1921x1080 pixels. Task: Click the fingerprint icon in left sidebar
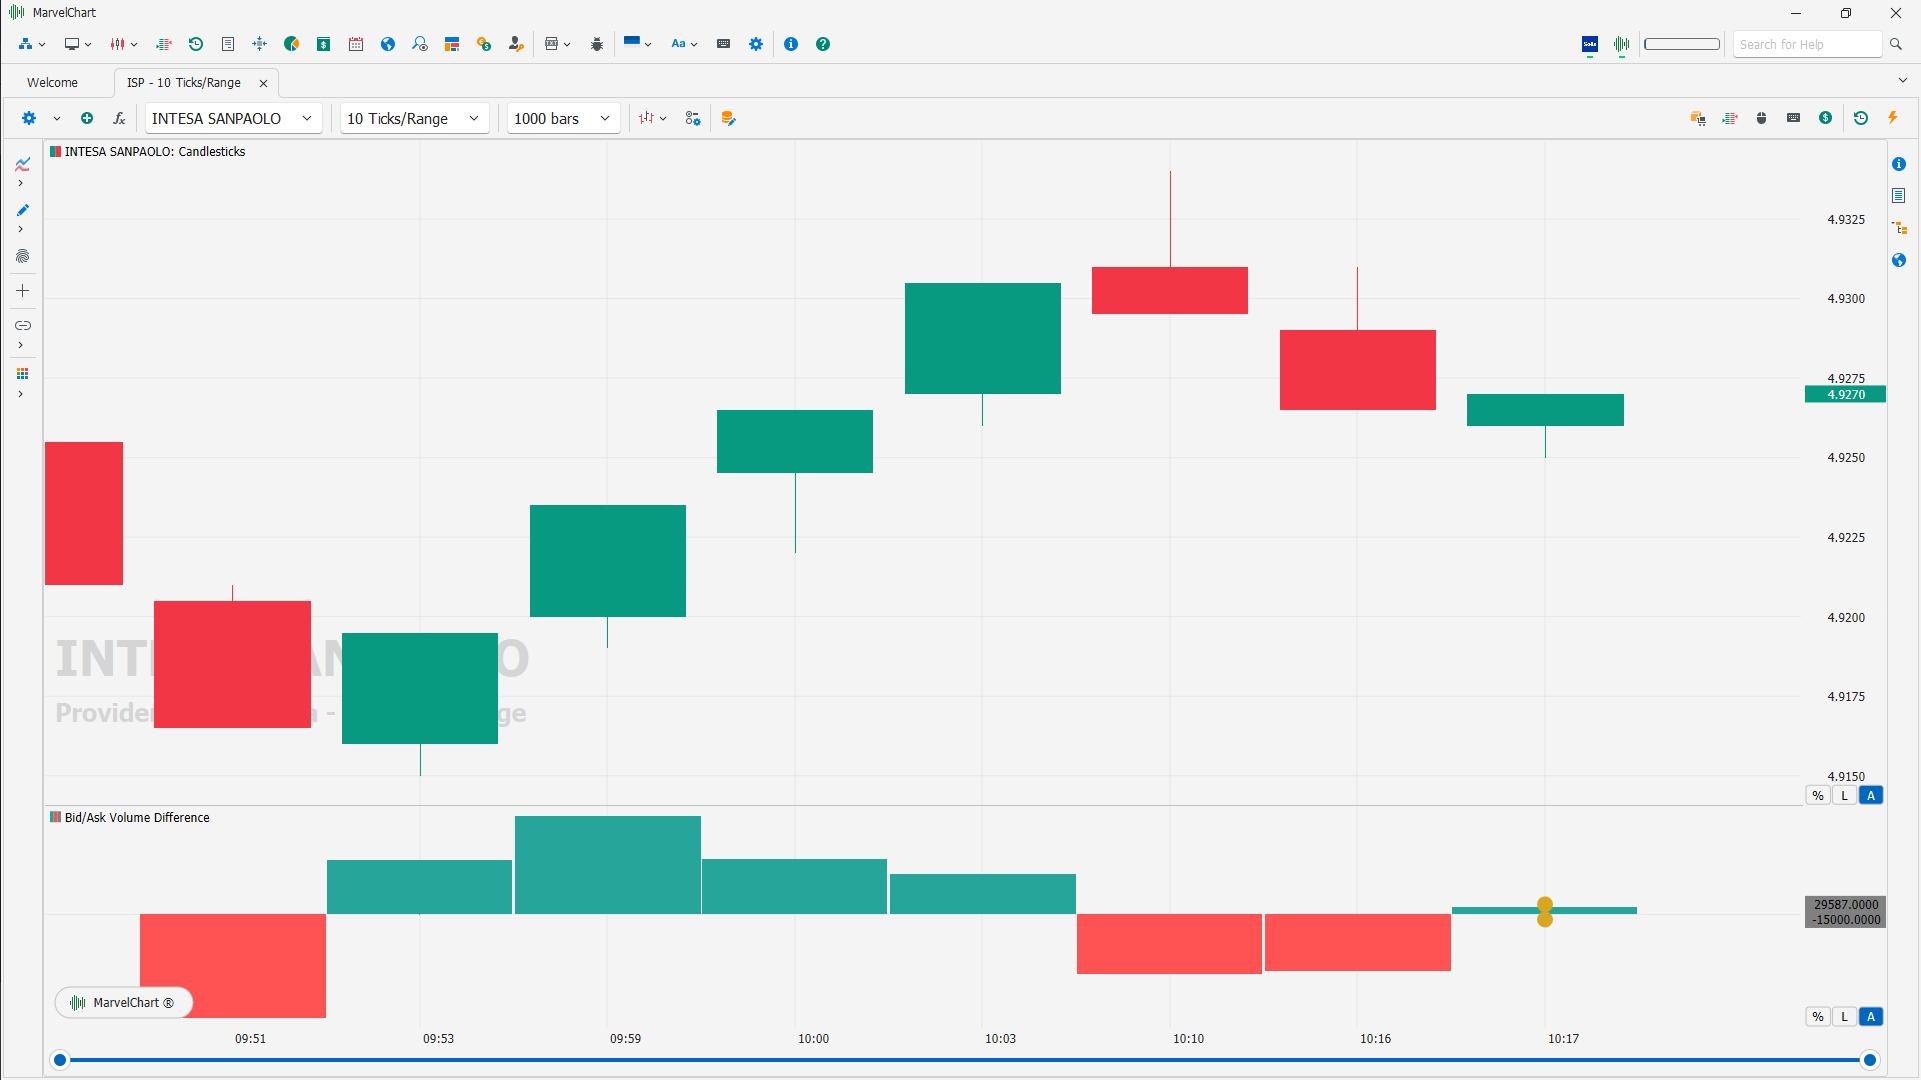[x=22, y=256]
